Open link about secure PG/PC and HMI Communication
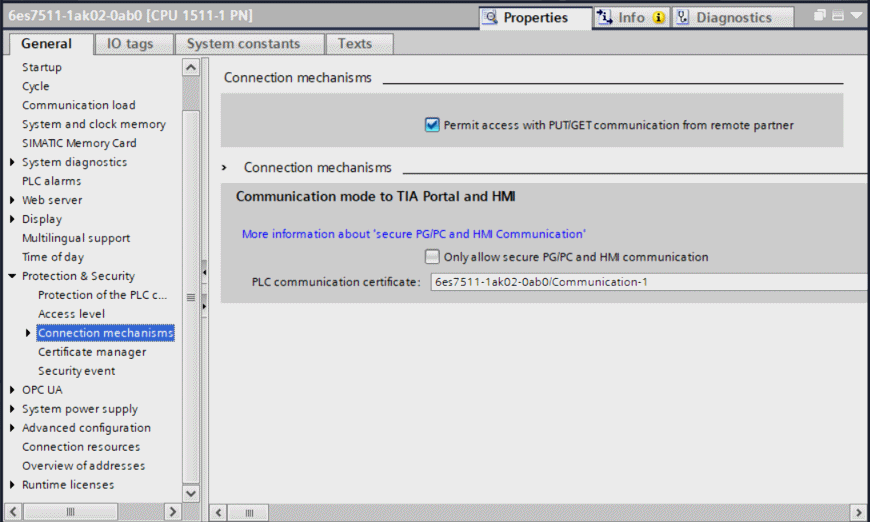Screen dimensions: 870x522 tap(413, 234)
